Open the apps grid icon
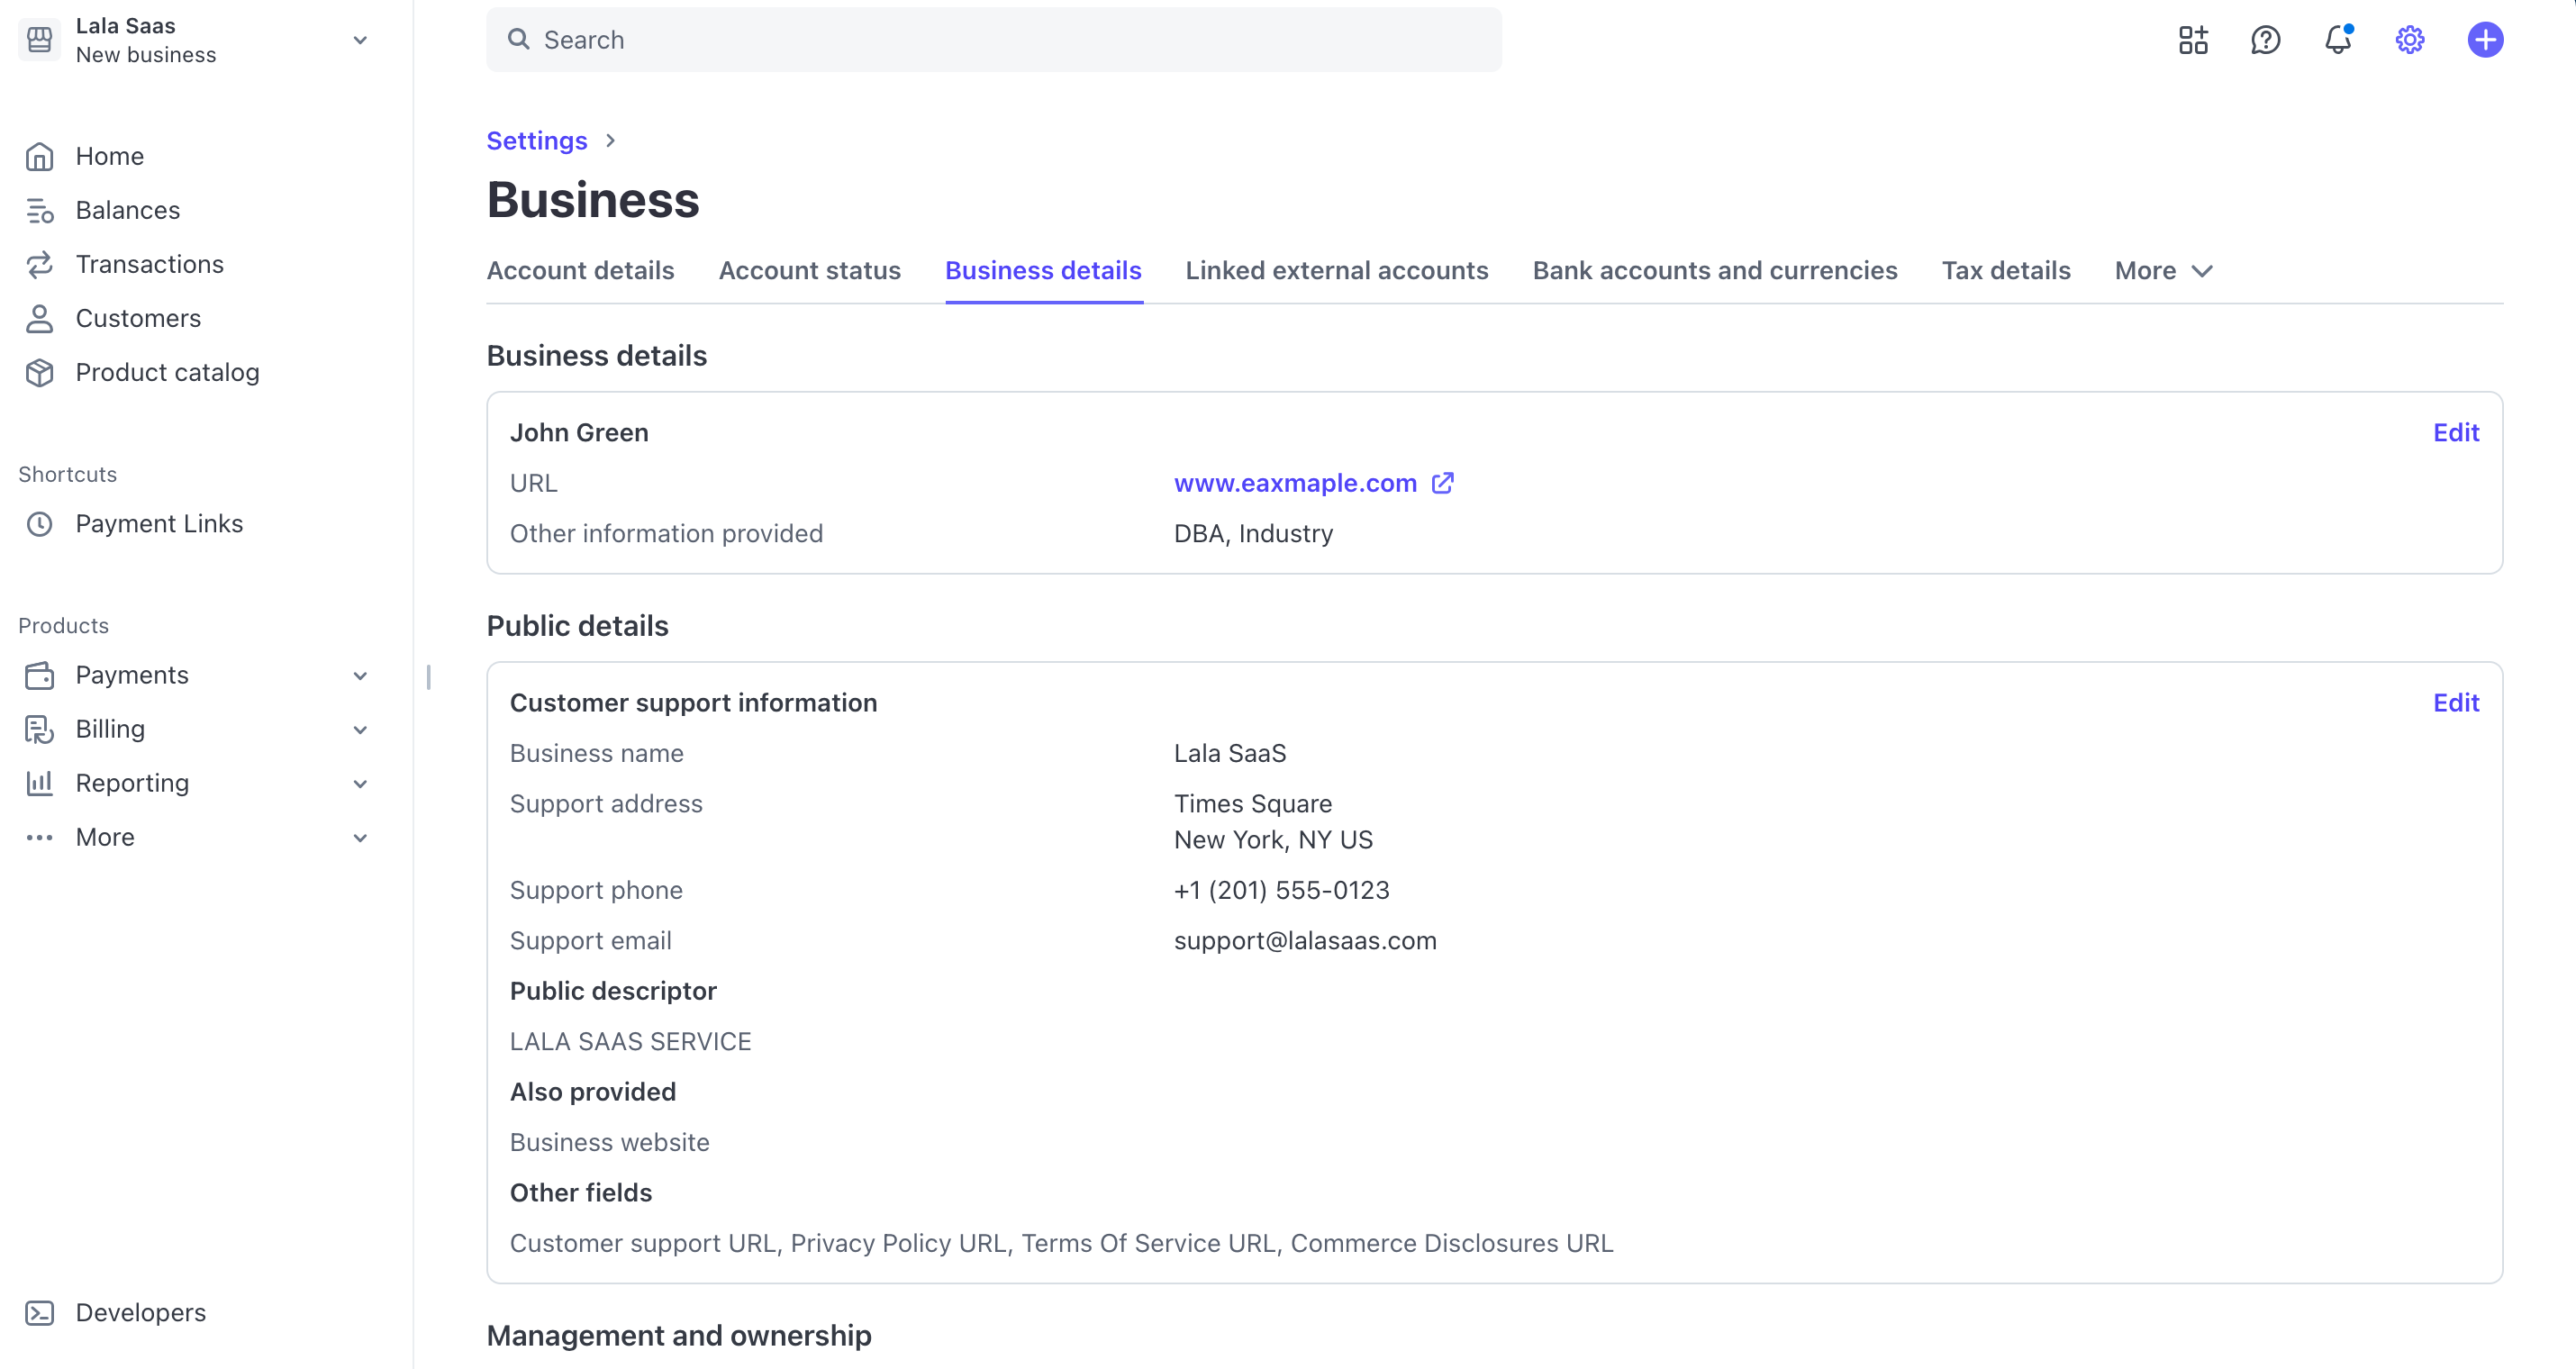The height and width of the screenshot is (1369, 2576). tap(2192, 40)
